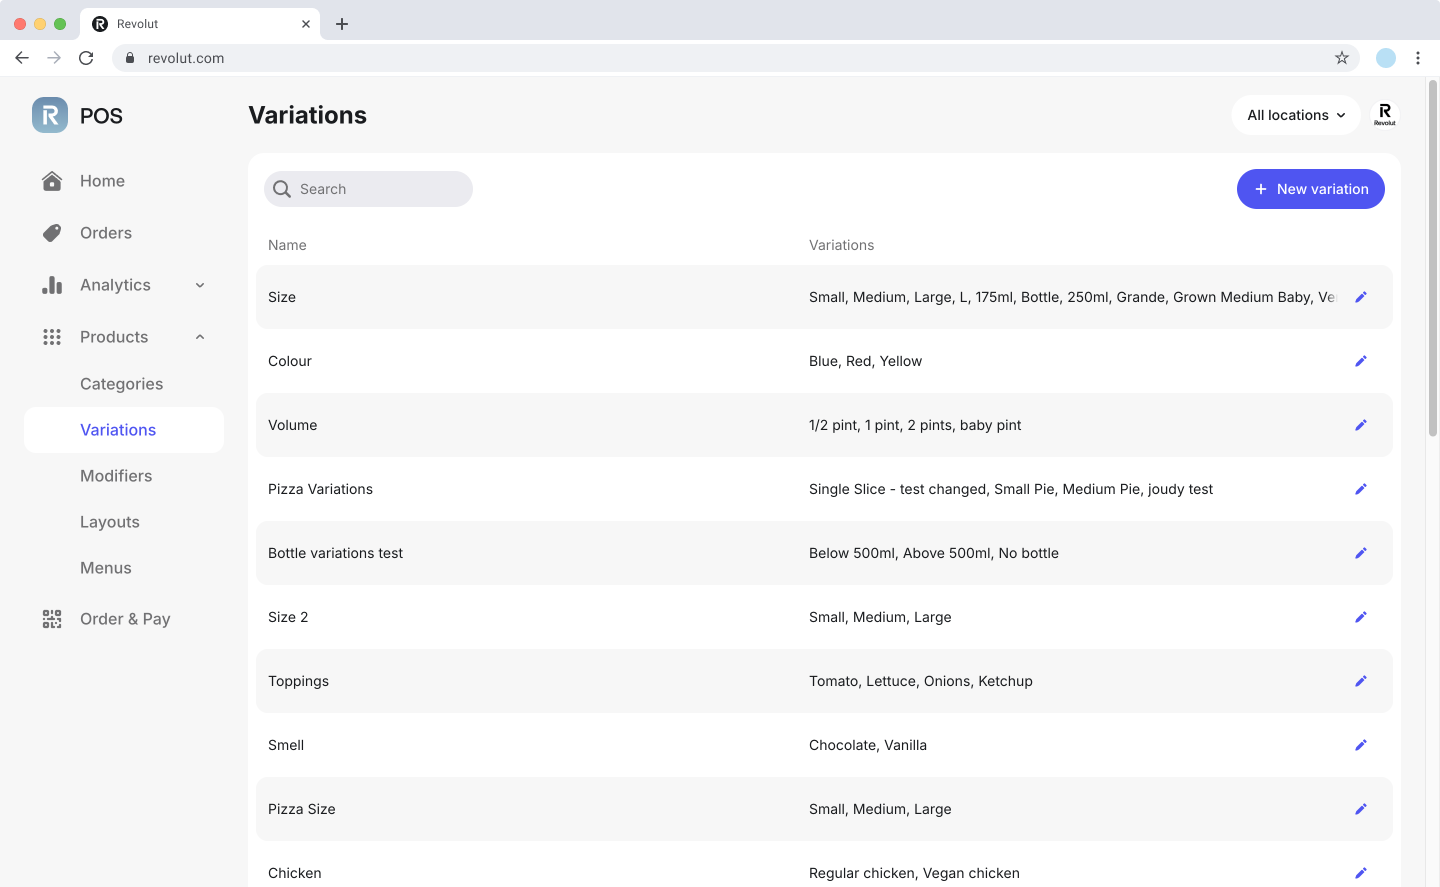The image size is (1440, 887).
Task: Expand the Analytics sidebar section
Action: tap(200, 285)
